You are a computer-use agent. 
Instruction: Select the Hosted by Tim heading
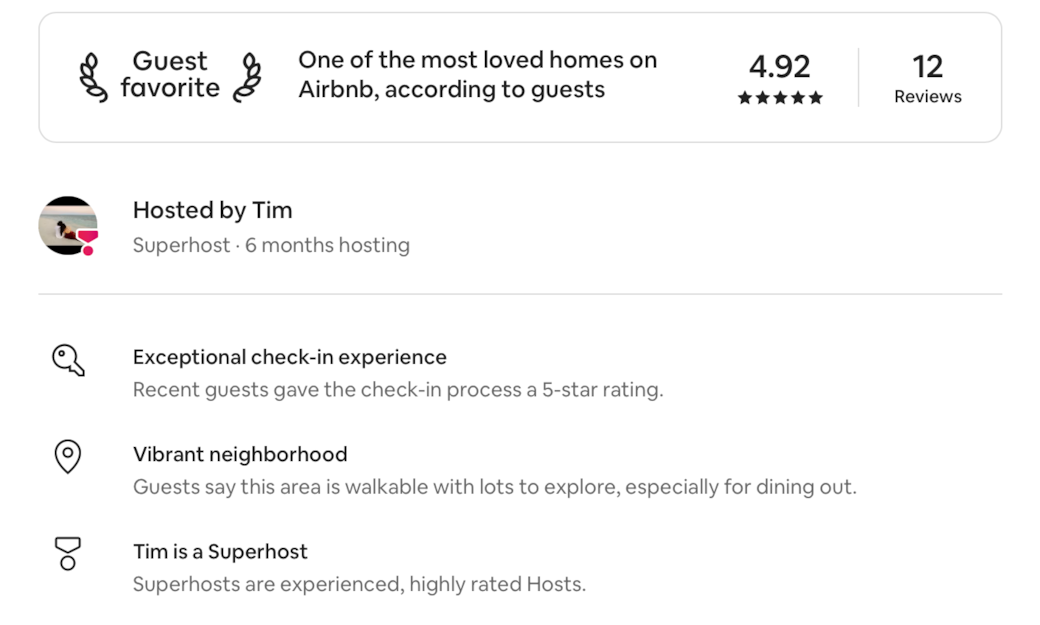[213, 210]
